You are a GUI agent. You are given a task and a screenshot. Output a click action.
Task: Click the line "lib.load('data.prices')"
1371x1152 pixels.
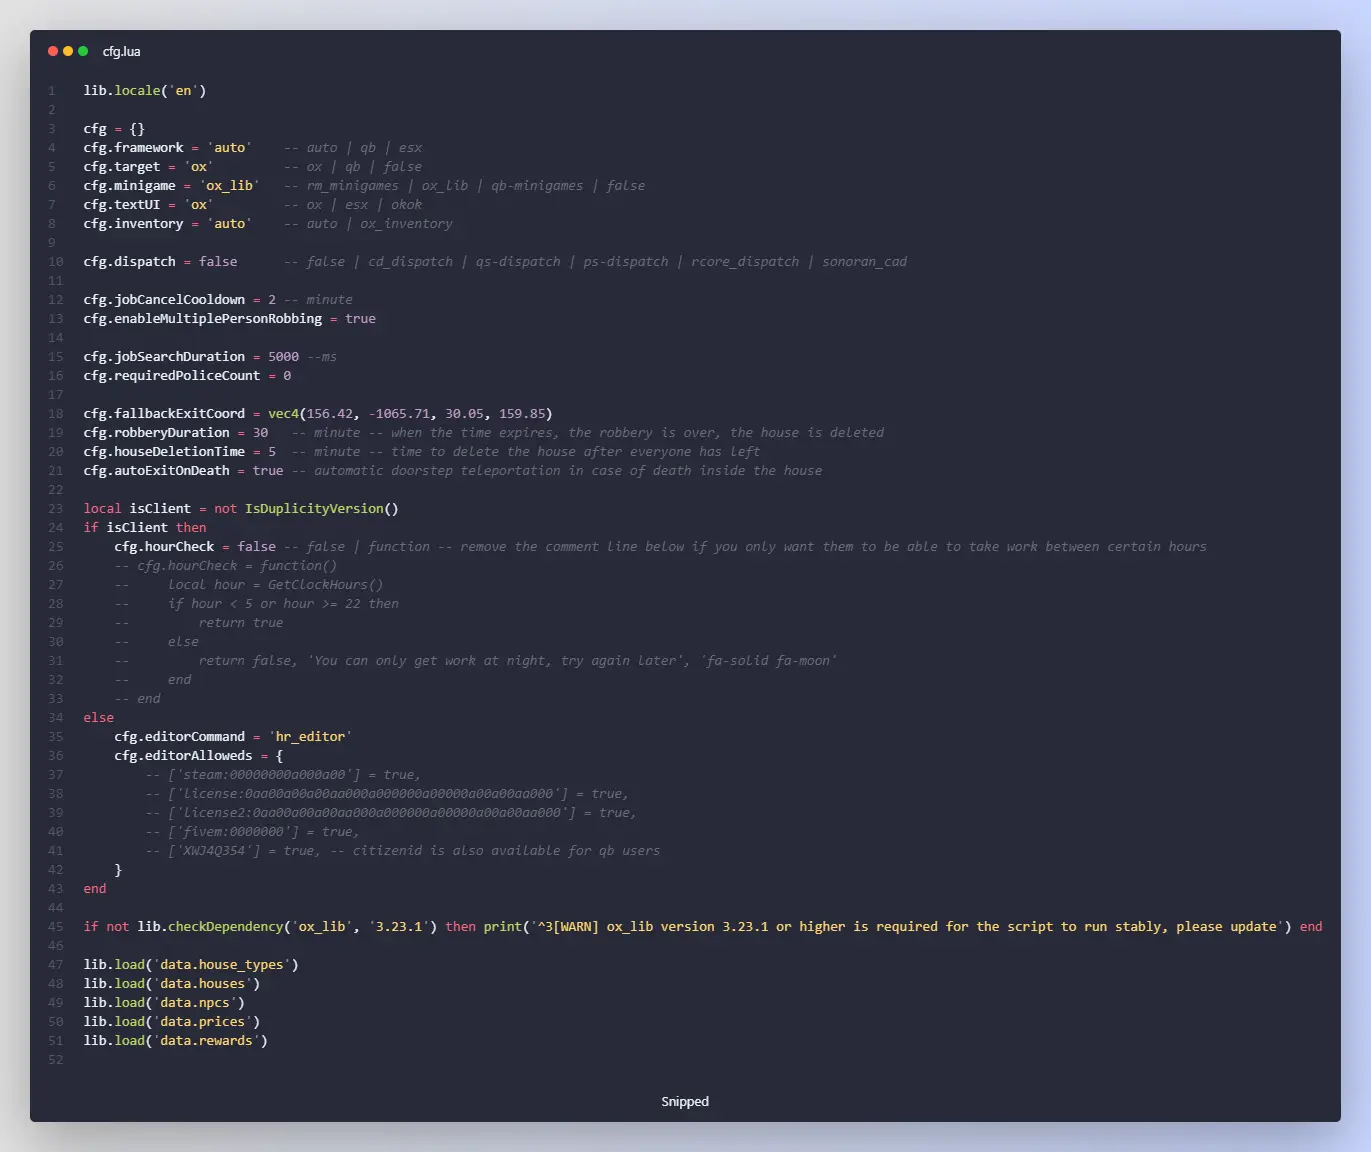[172, 1021]
